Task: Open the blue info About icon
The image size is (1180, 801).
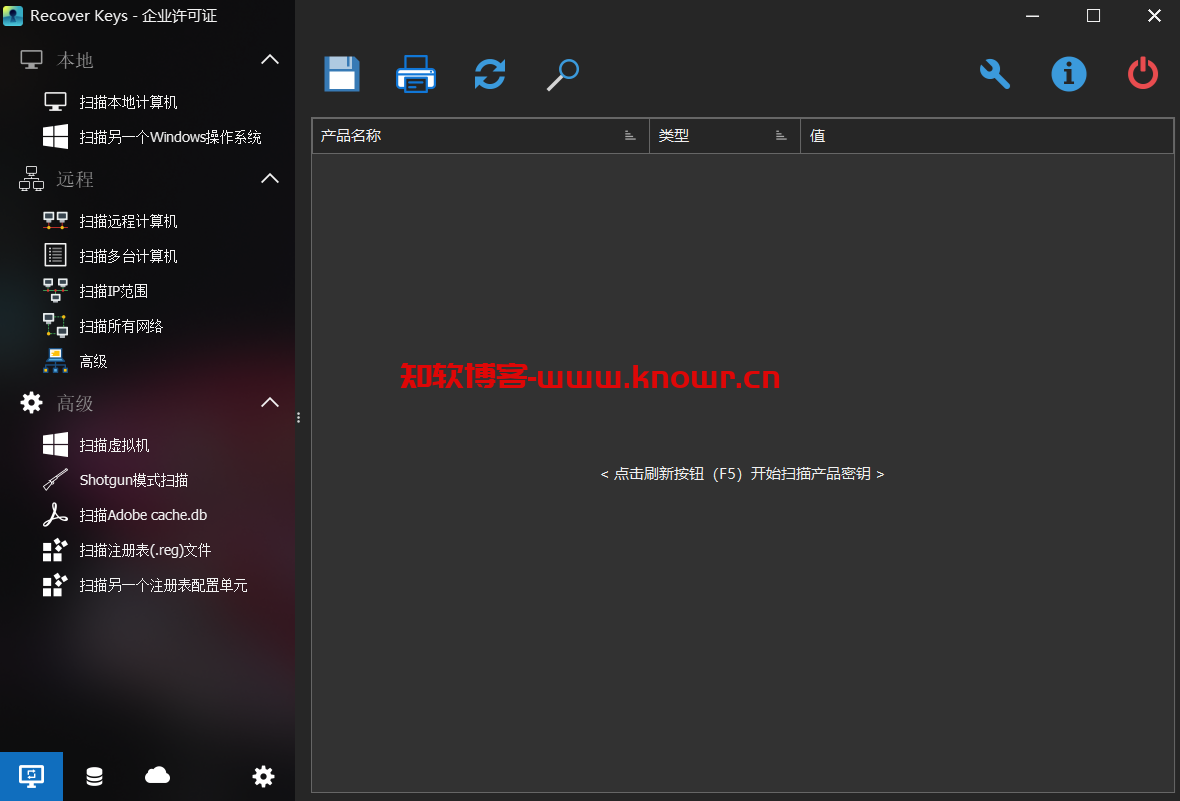Action: (1069, 74)
